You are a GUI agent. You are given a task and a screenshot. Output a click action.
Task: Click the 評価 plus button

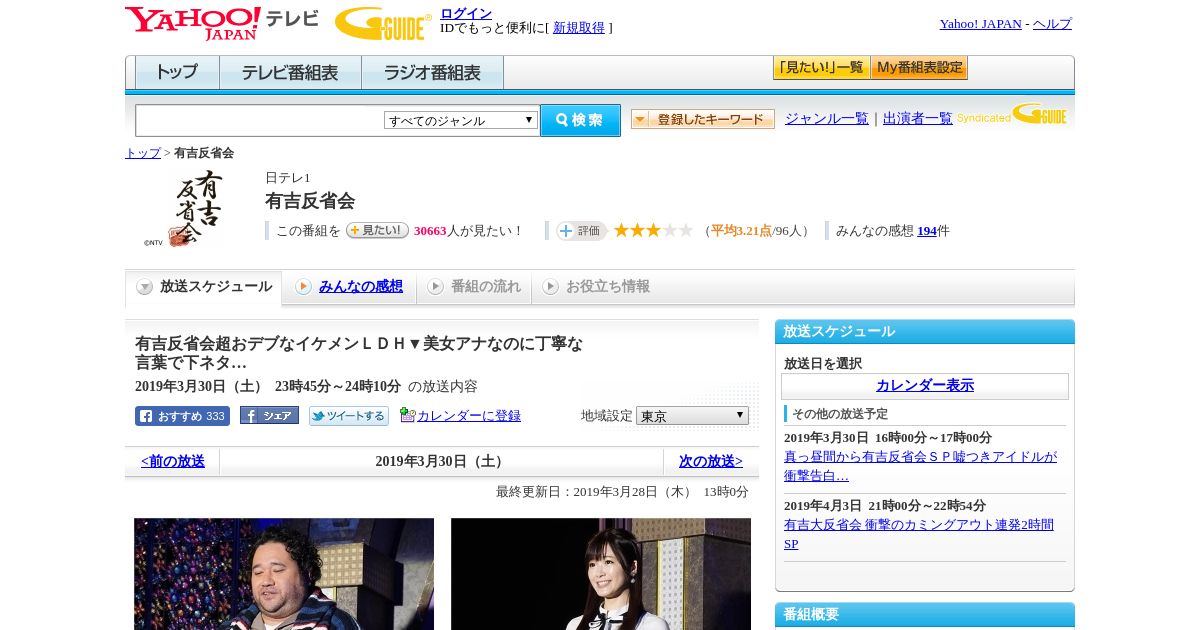582,231
